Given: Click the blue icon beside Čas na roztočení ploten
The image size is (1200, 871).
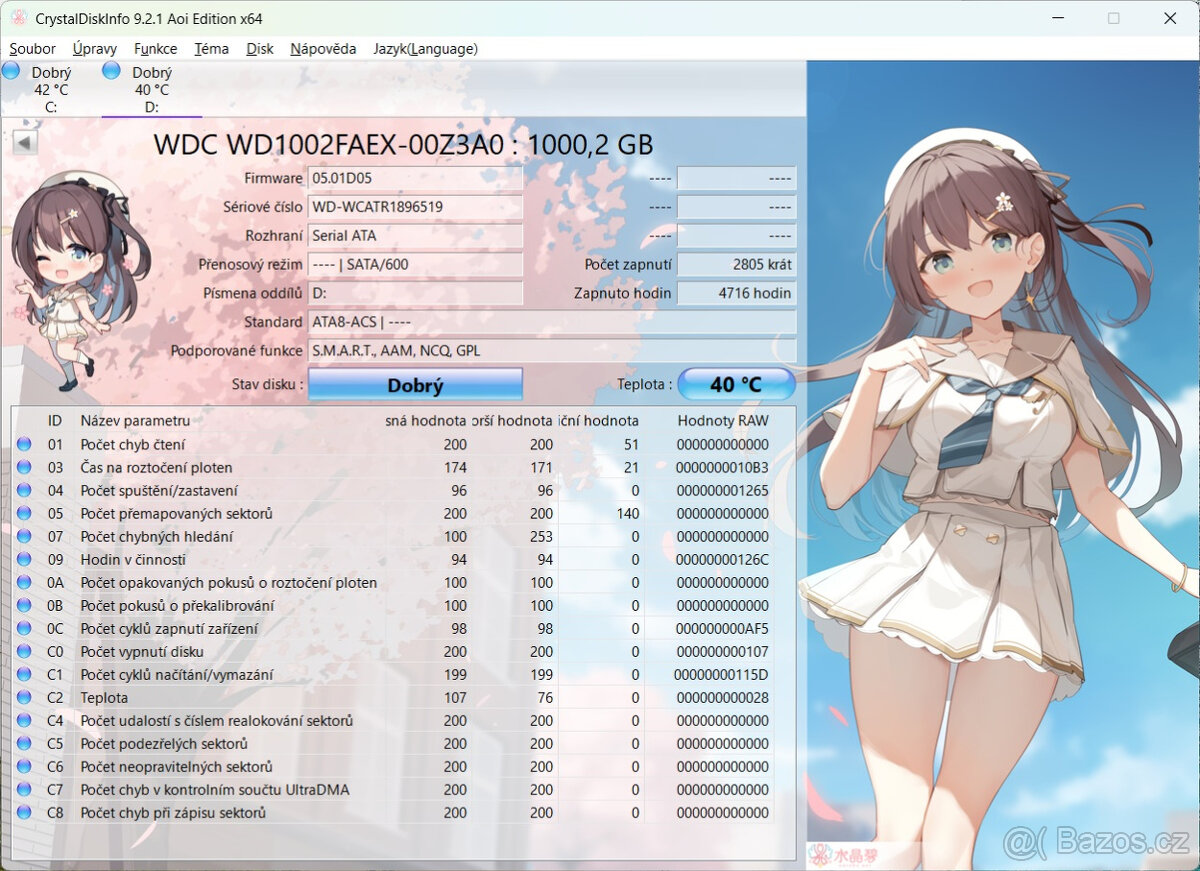Looking at the screenshot, I should click(22, 467).
